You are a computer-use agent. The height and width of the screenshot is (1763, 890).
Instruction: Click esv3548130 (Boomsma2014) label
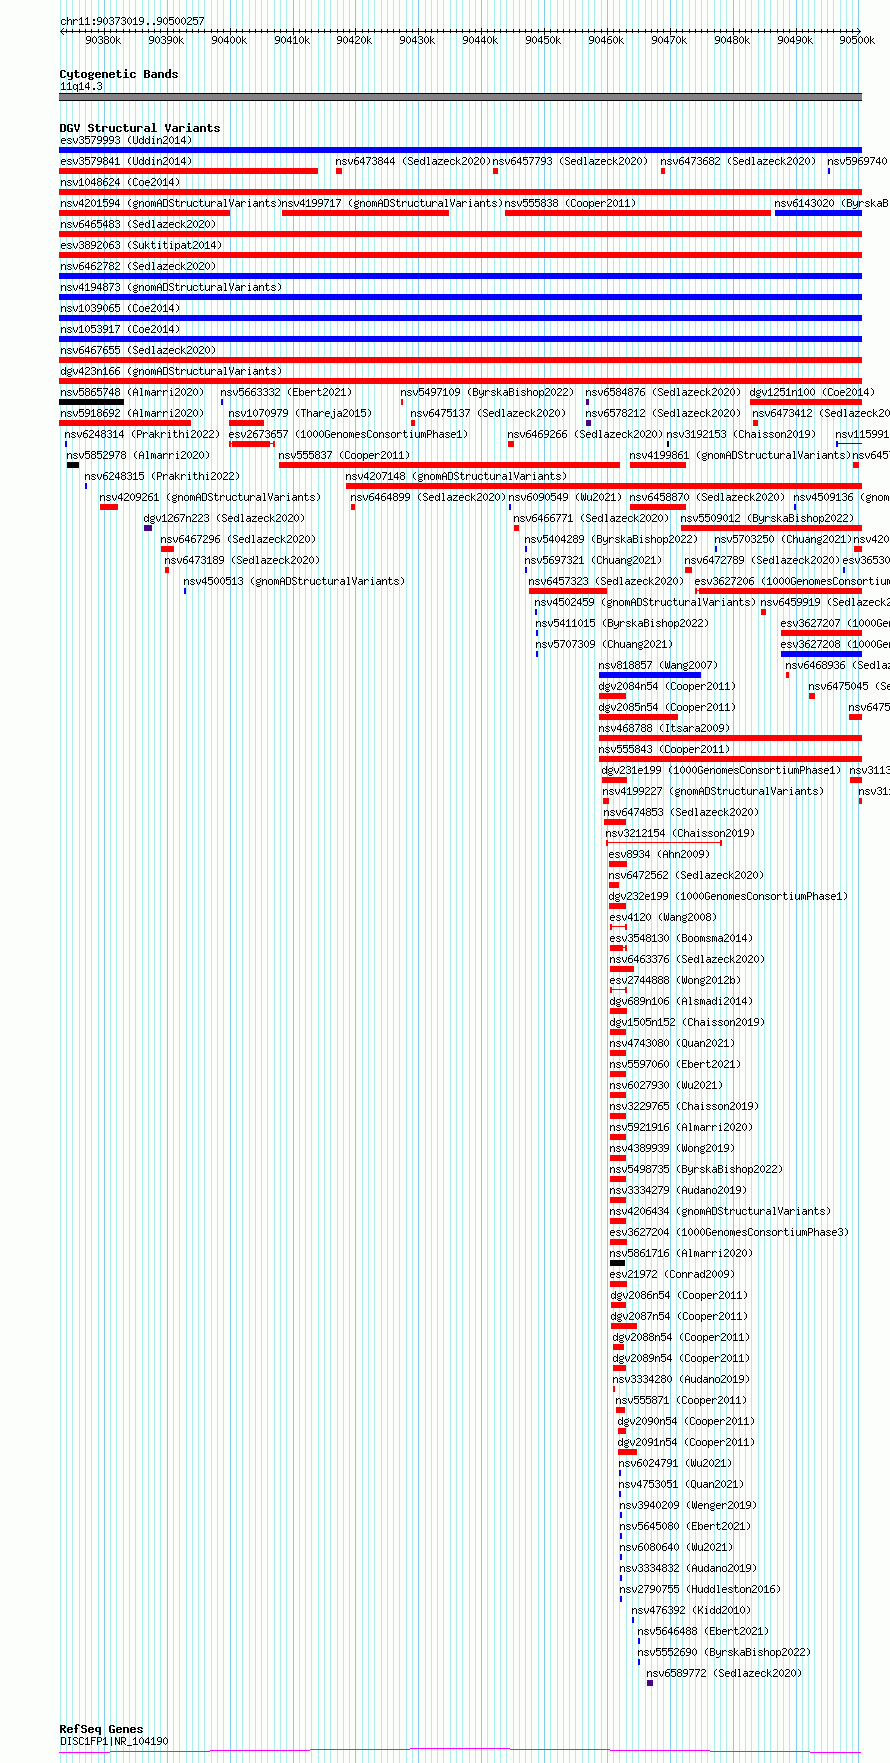pyautogui.click(x=681, y=938)
